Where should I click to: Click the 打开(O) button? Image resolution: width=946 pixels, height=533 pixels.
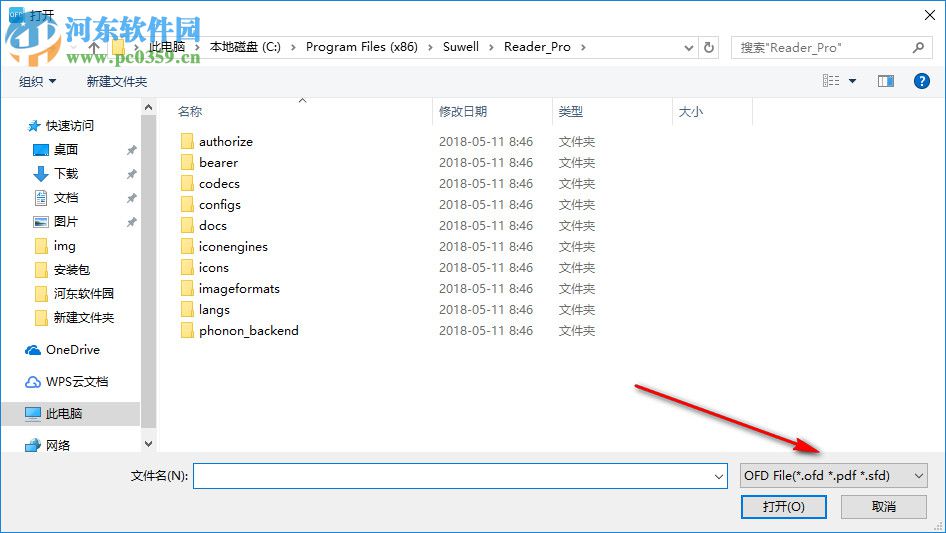point(784,506)
